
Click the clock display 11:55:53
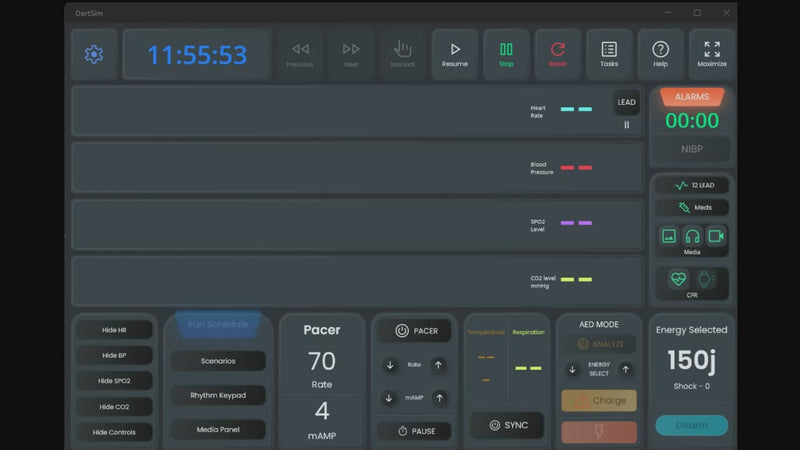click(x=197, y=55)
